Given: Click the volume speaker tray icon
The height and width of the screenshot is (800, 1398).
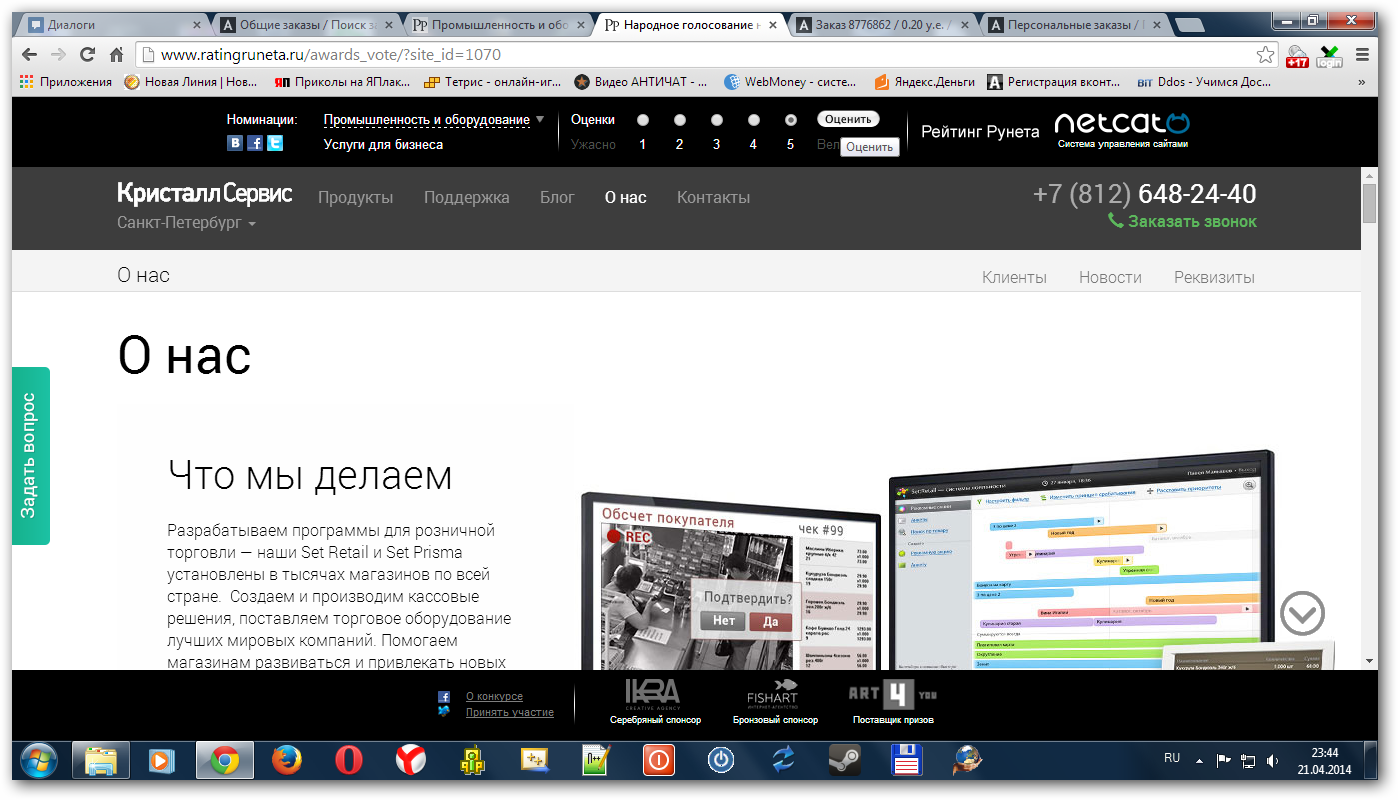Looking at the screenshot, I should tap(1272, 760).
